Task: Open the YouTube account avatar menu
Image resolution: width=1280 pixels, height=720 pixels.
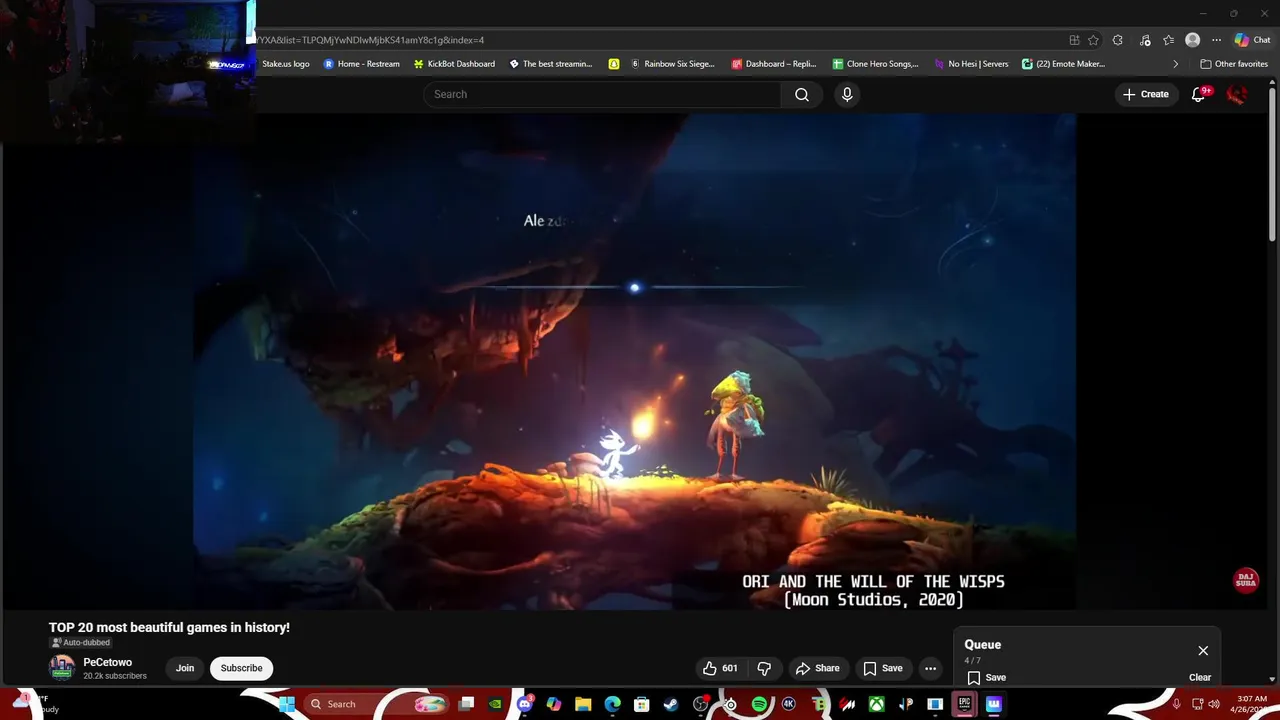Action: click(x=1237, y=94)
